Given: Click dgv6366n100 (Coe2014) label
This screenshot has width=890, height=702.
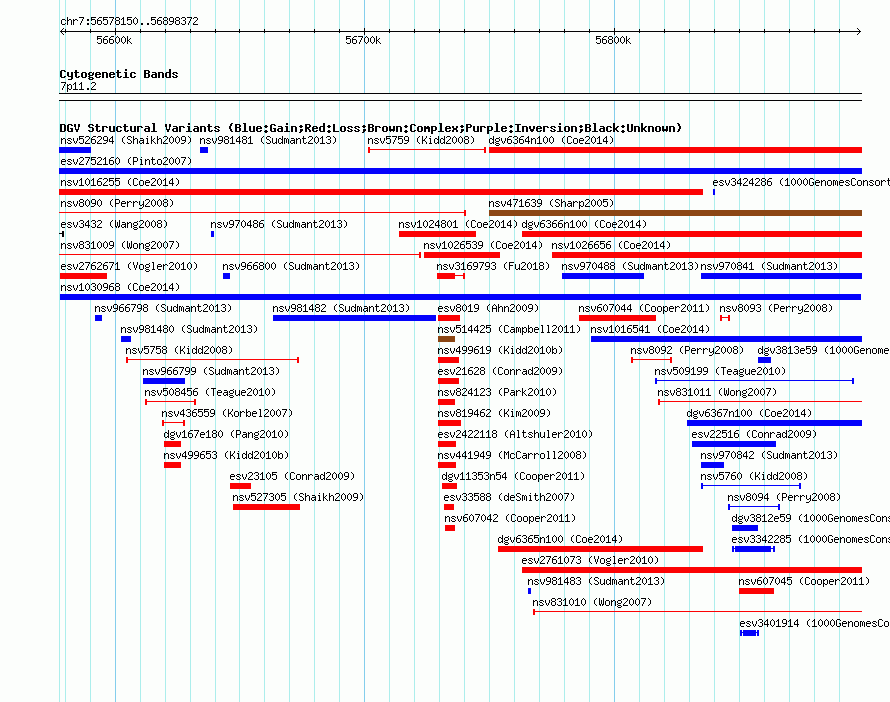Looking at the screenshot, I should click(x=584, y=224).
